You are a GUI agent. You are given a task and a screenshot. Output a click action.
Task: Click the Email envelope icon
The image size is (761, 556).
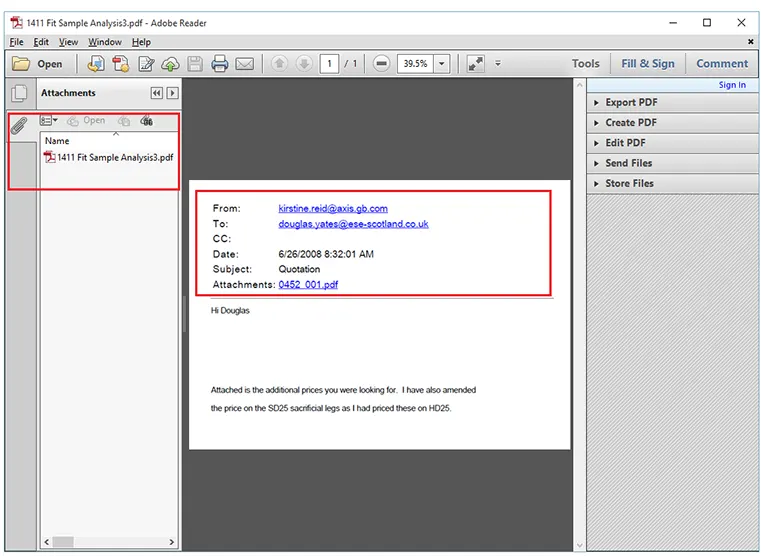tap(245, 64)
